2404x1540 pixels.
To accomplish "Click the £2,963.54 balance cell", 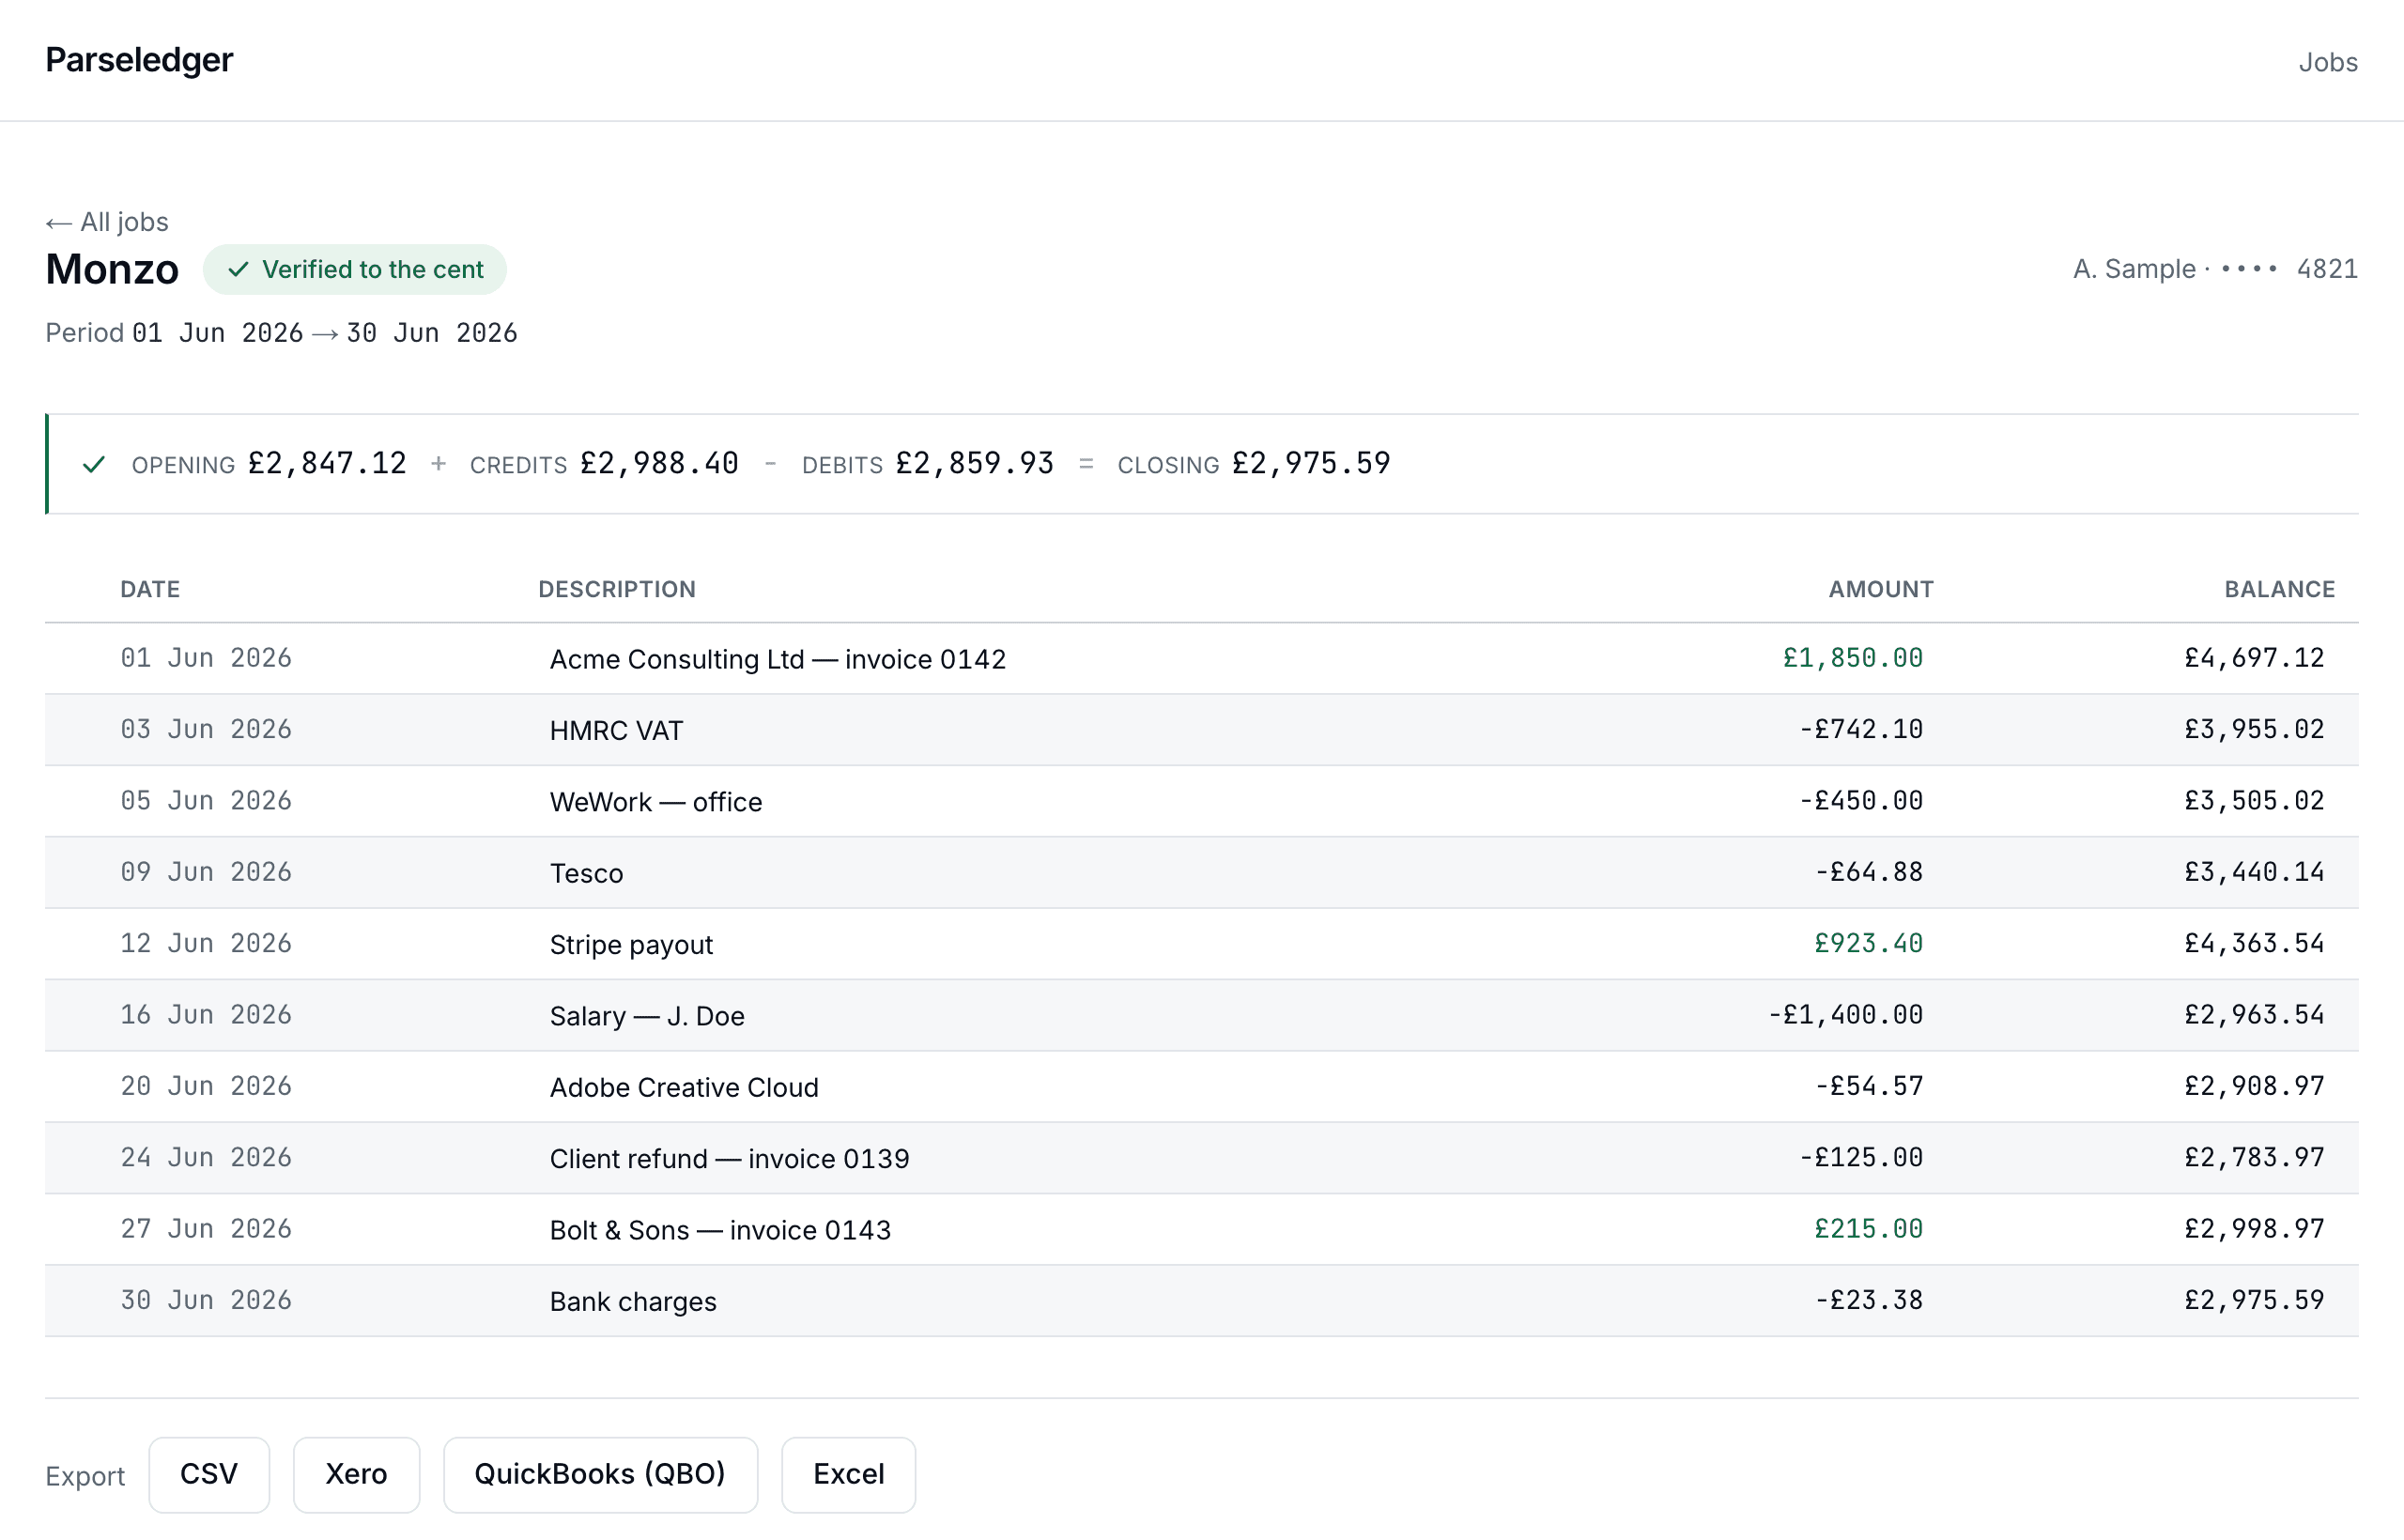I will click(2254, 1015).
